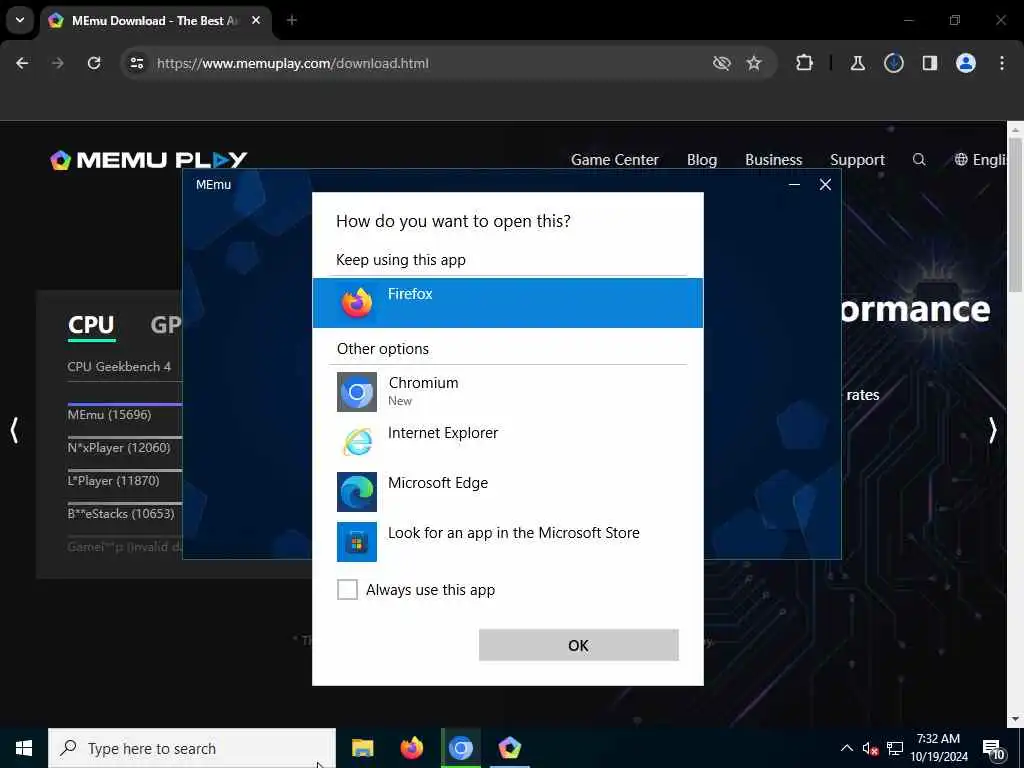Select Microsoft Edge option
This screenshot has height=768, width=1024.
click(x=507, y=492)
